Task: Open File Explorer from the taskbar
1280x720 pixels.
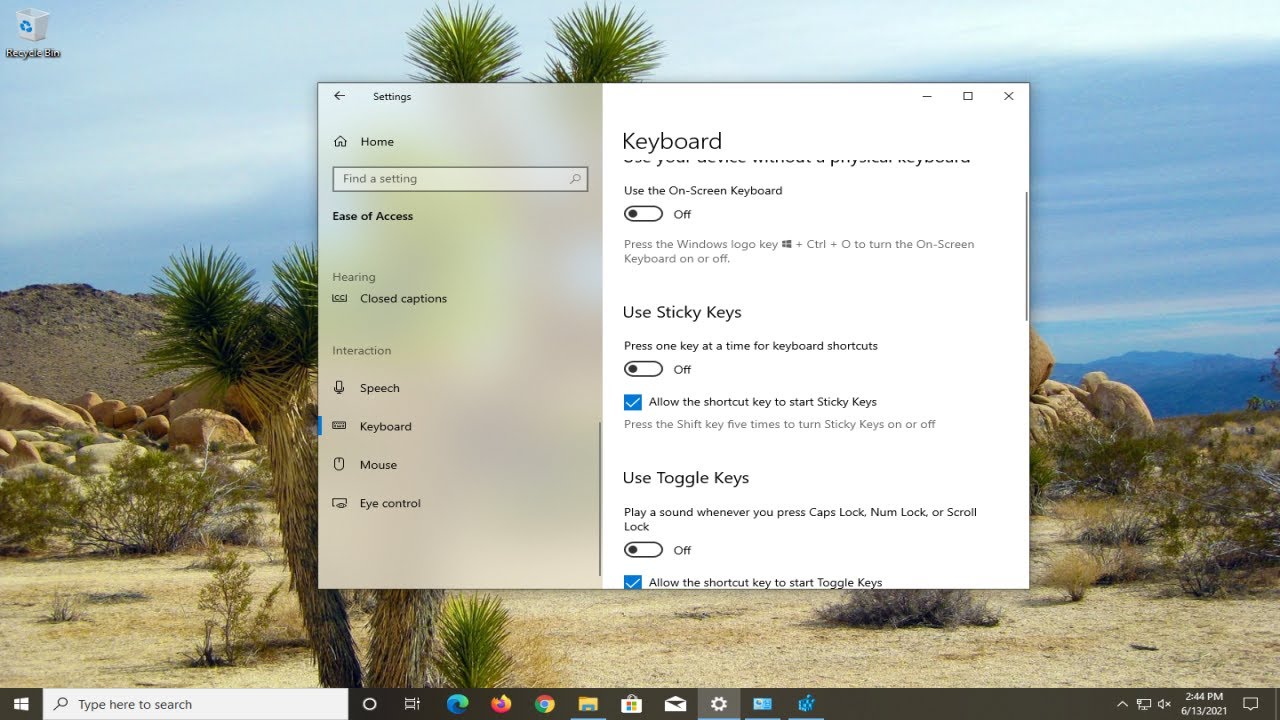Action: coord(588,704)
